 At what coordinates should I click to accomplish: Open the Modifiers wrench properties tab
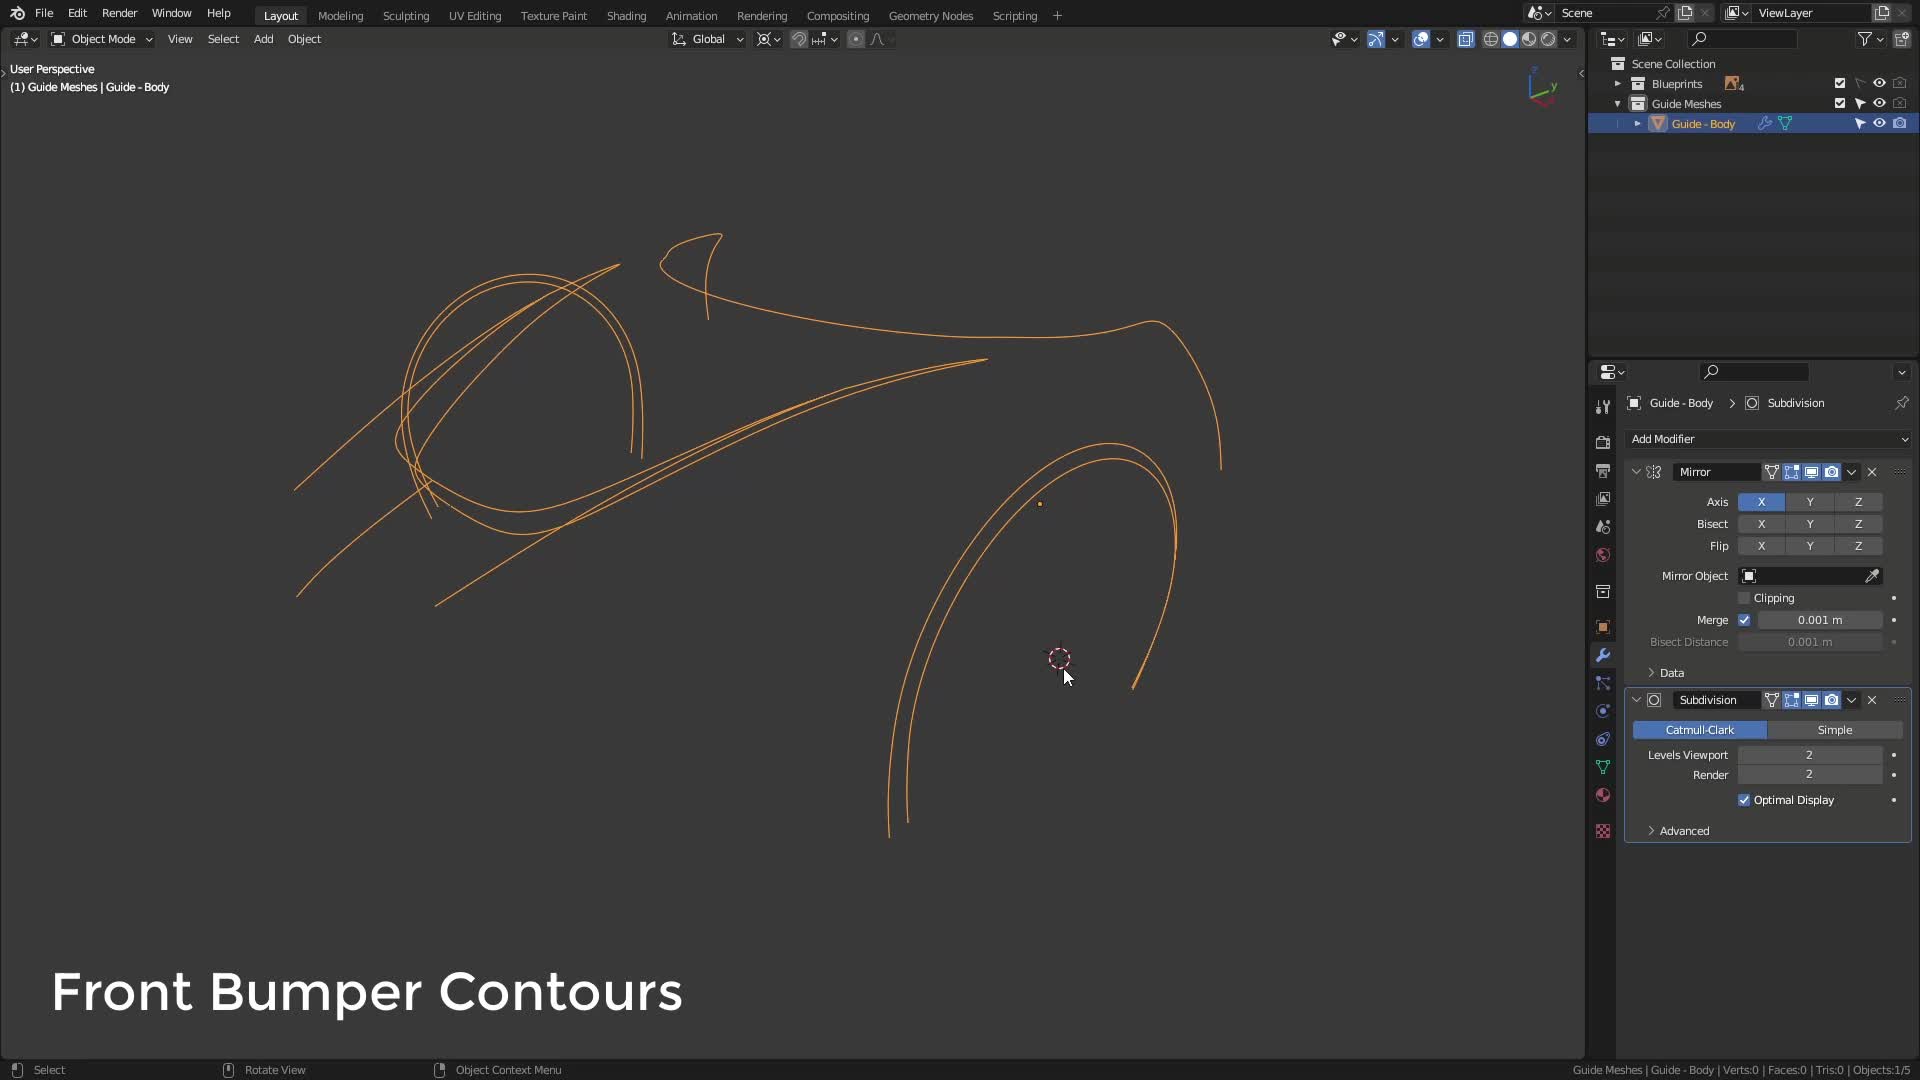click(1603, 655)
